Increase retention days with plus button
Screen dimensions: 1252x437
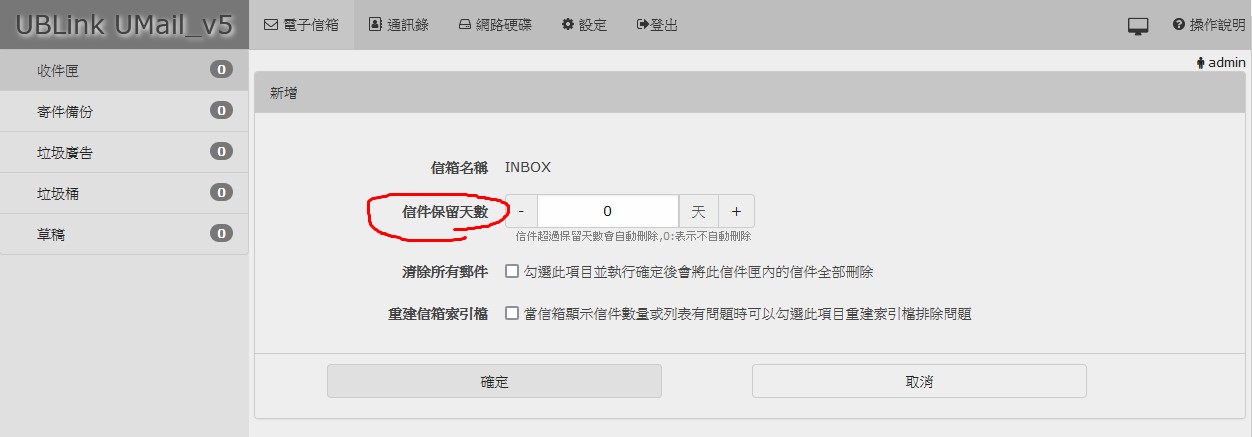click(x=736, y=211)
